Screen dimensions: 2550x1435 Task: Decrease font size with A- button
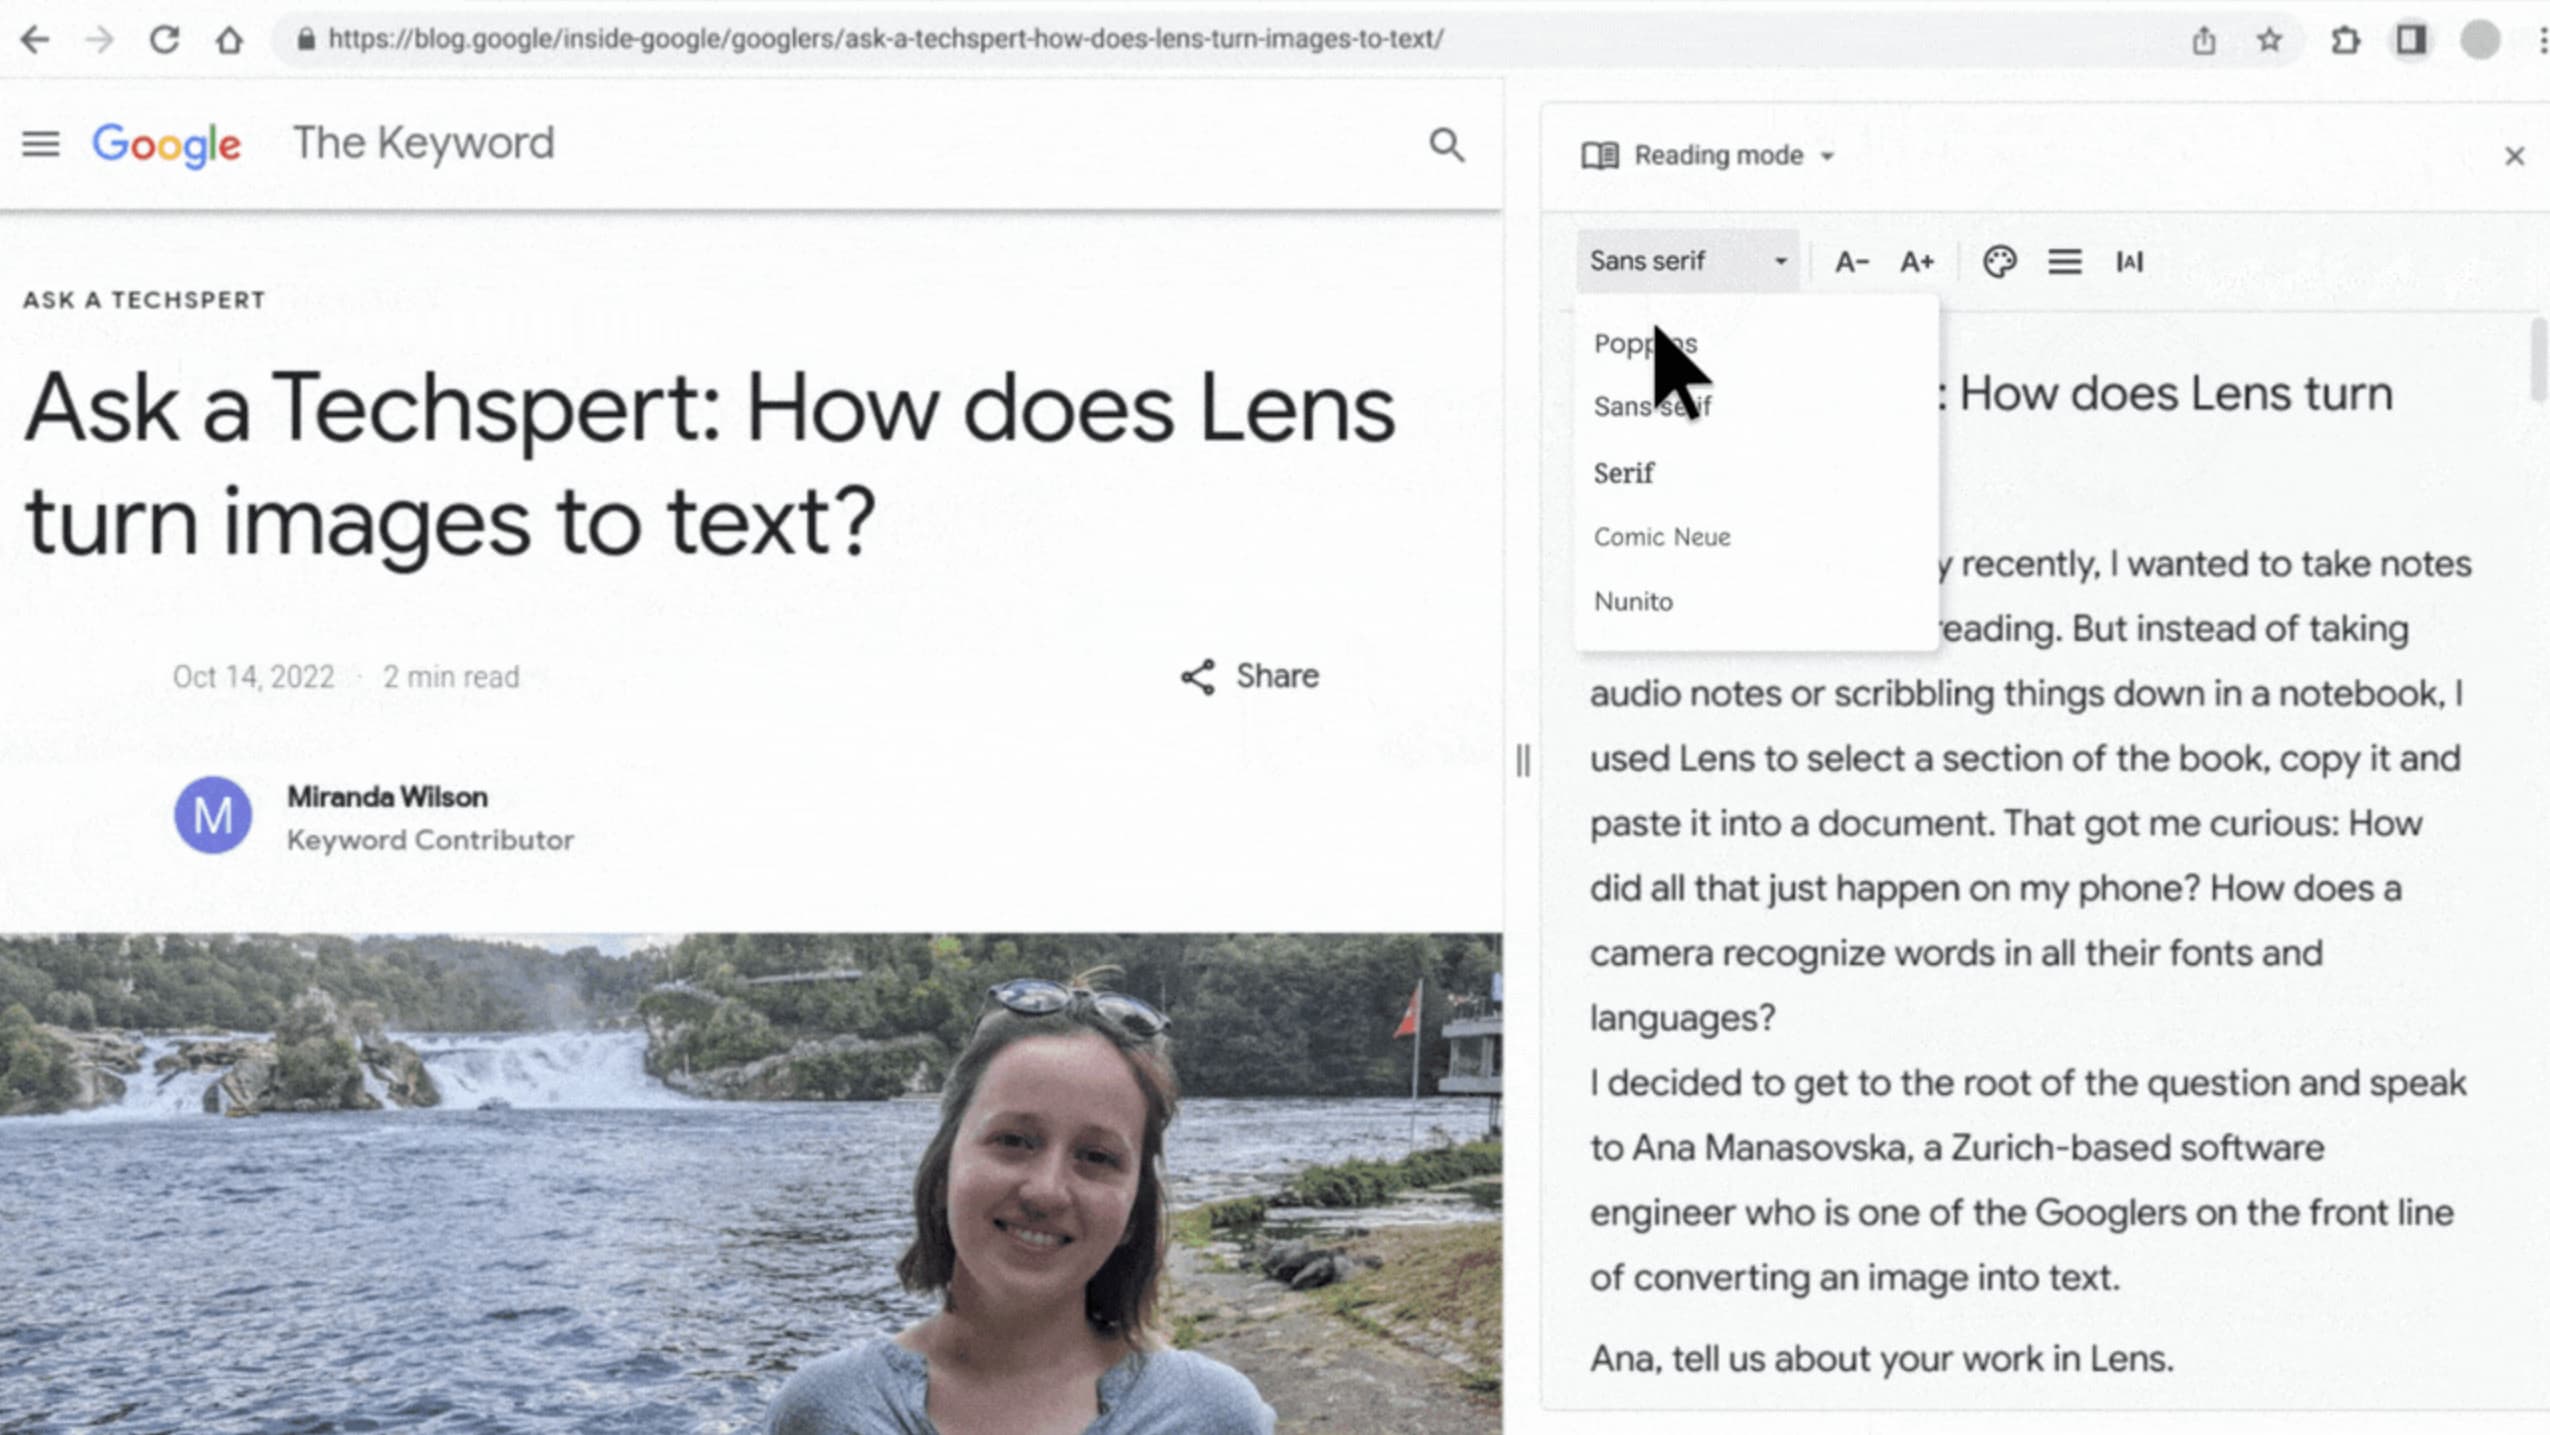pos(1851,262)
